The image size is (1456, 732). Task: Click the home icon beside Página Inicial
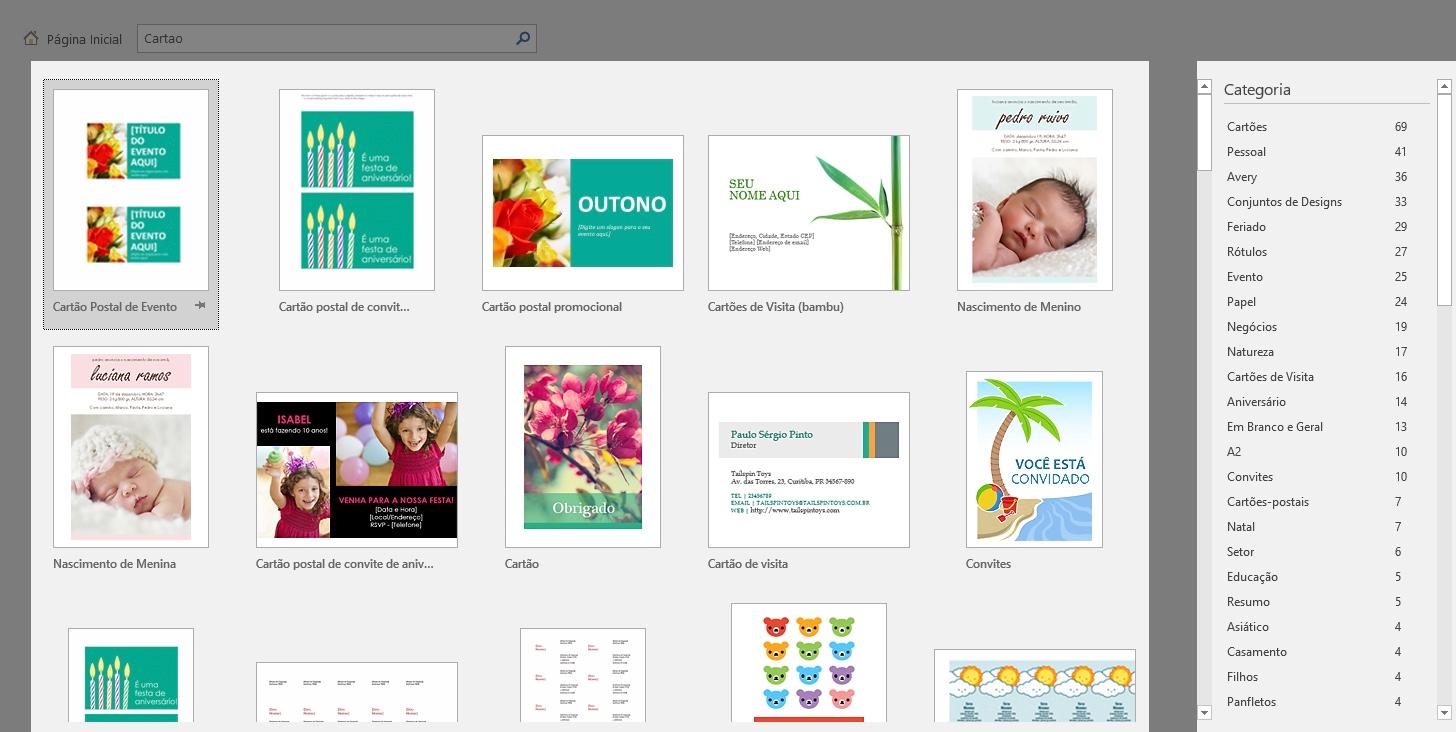pyautogui.click(x=31, y=39)
